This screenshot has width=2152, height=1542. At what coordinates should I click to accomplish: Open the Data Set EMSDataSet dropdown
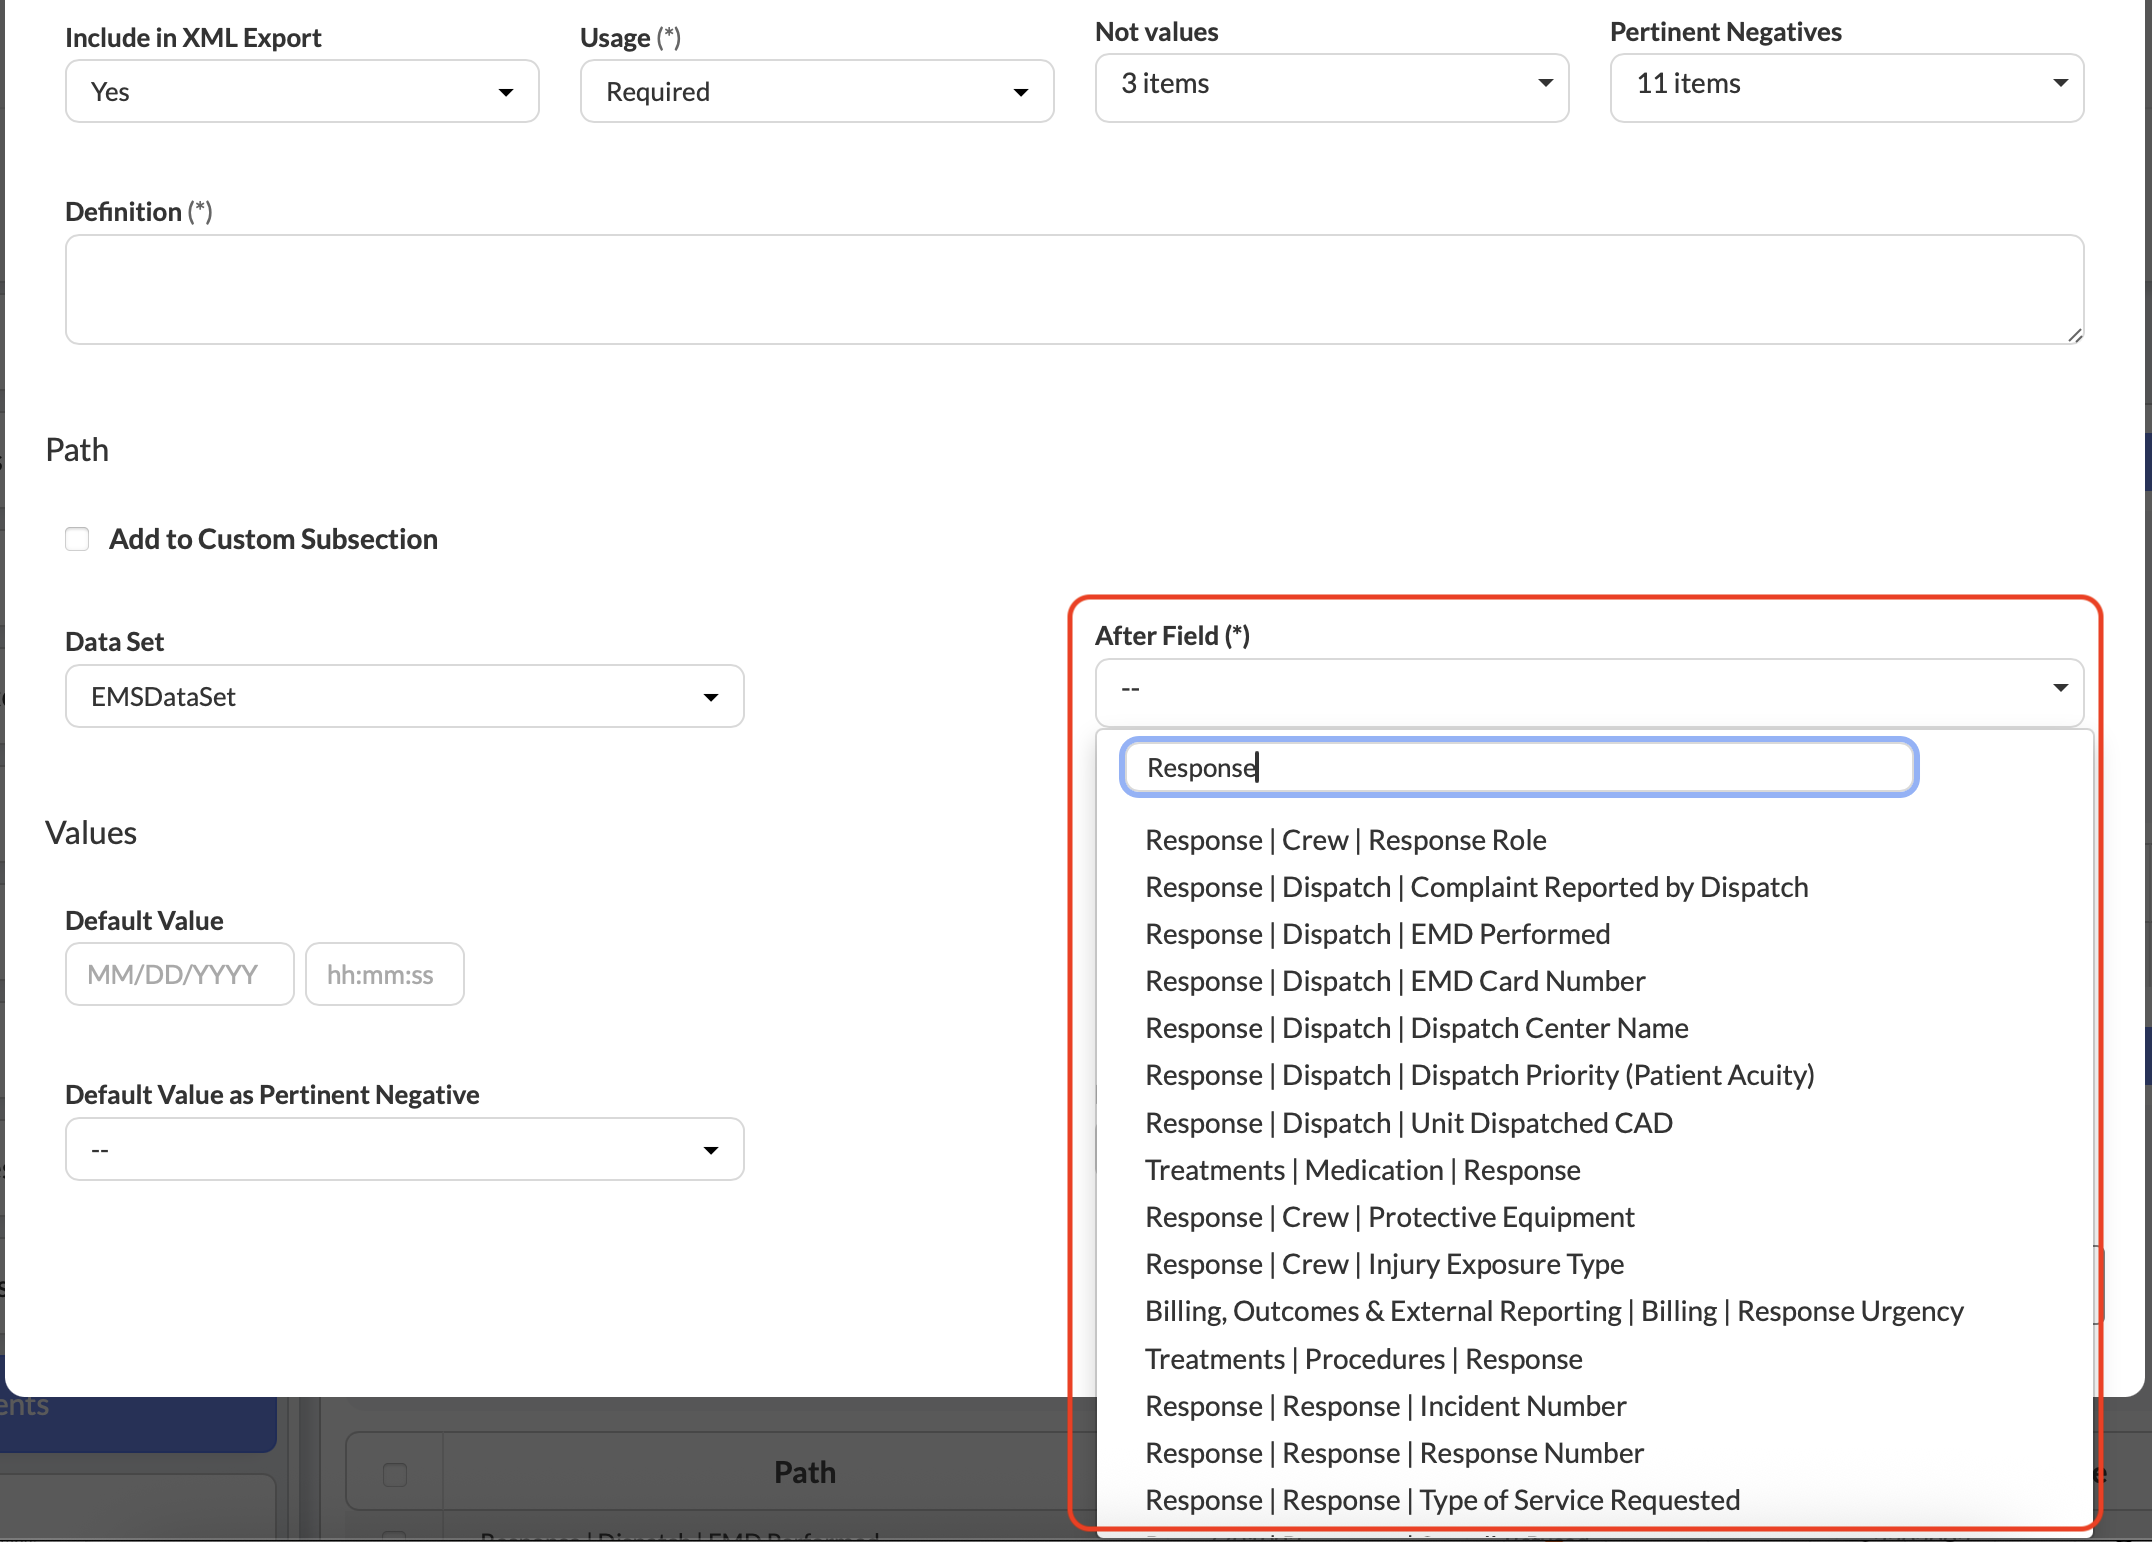404,697
